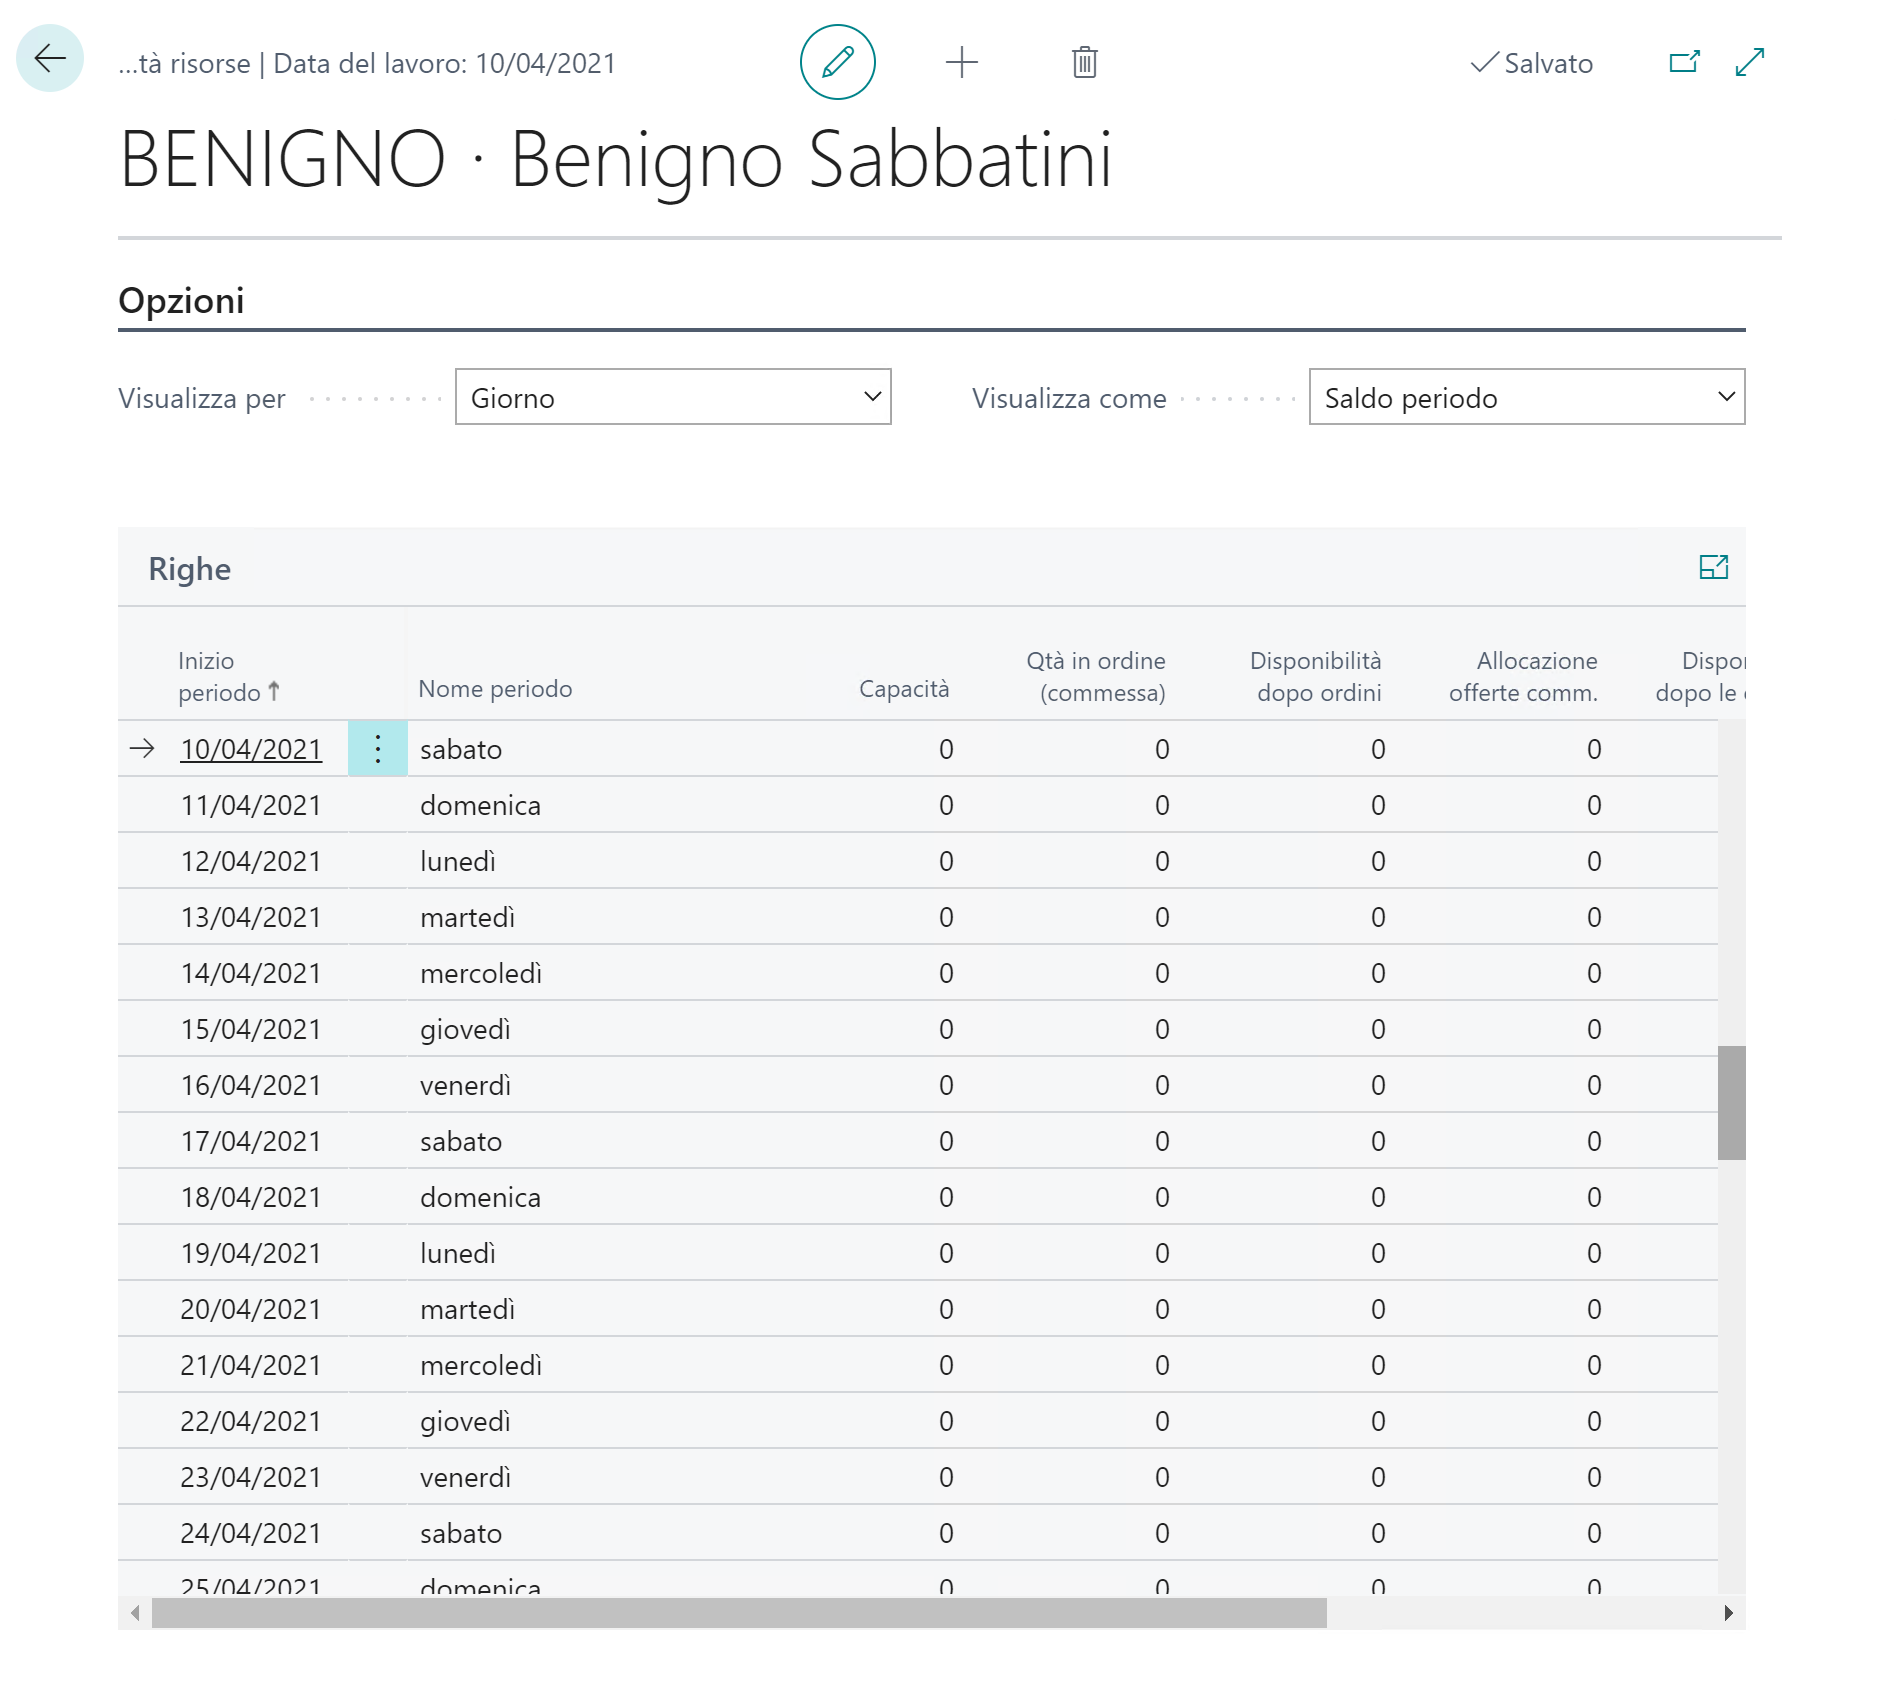This screenshot has width=1896, height=1700.
Task: Select the Nome periodo column header
Action: tap(495, 688)
